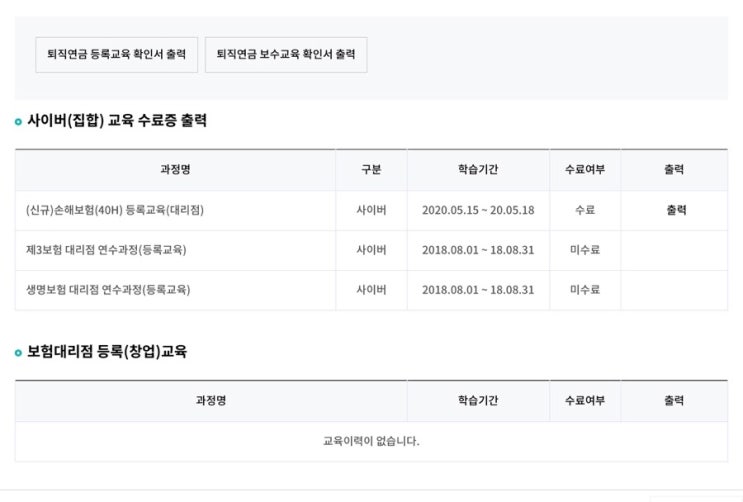The height and width of the screenshot is (502, 743).
Task: Select the 생명보험 대리점 연수과정(등록교육) course name
Action: pyautogui.click(x=108, y=290)
